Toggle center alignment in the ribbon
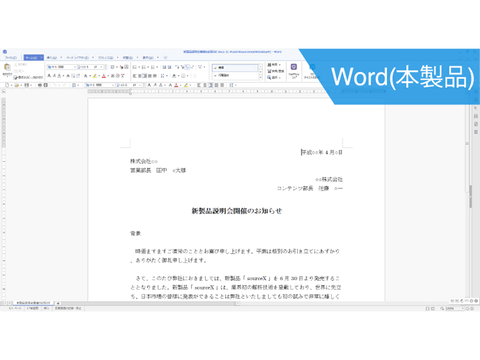Image resolution: width=480 pixels, height=360 pixels. pos(140,76)
